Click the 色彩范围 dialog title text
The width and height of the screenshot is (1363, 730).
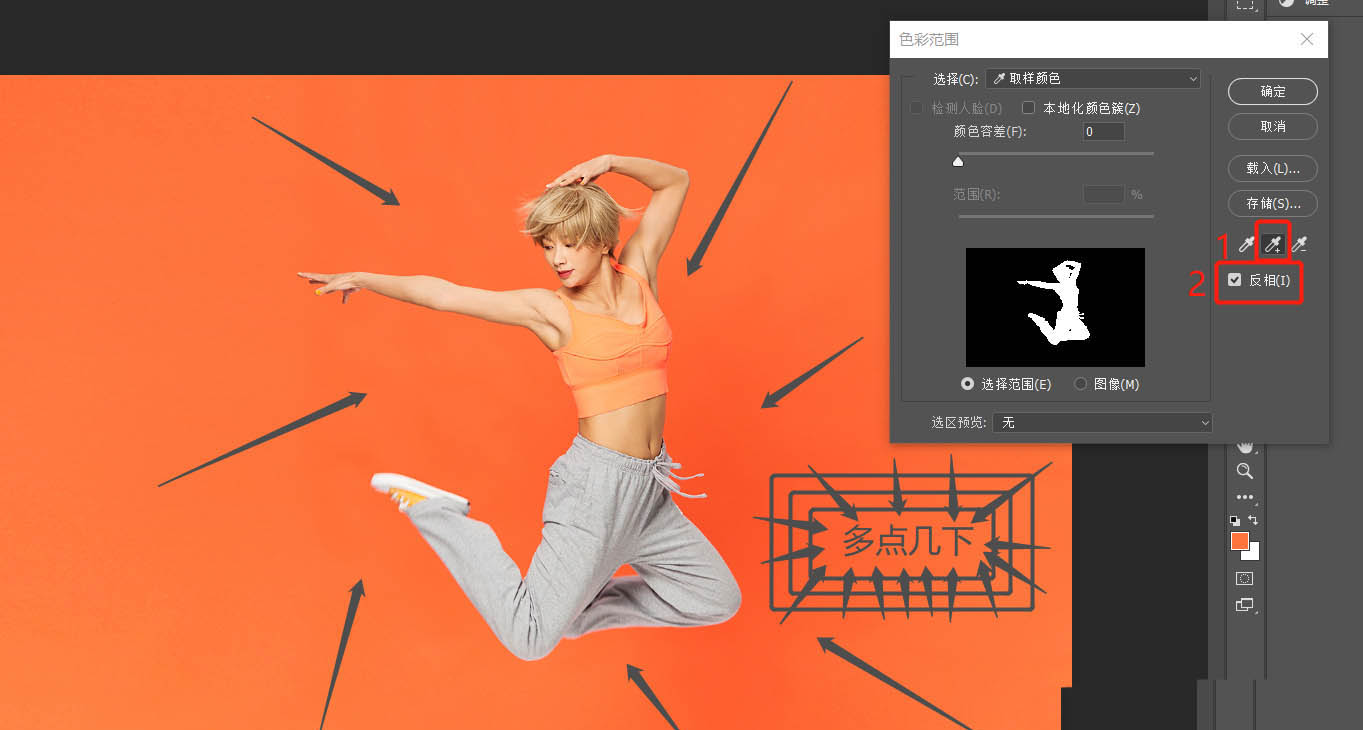(929, 40)
